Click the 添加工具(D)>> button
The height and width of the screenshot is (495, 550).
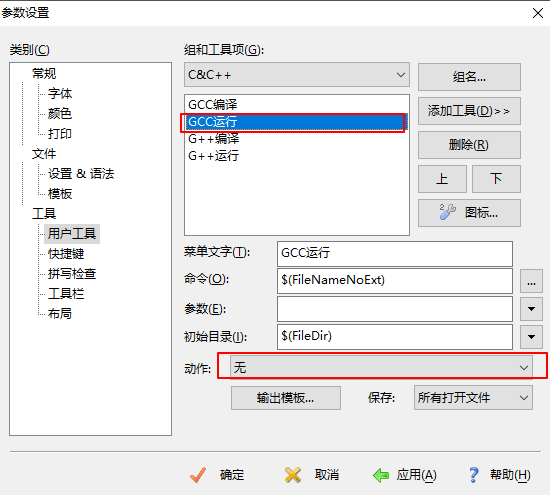[x=469, y=111]
